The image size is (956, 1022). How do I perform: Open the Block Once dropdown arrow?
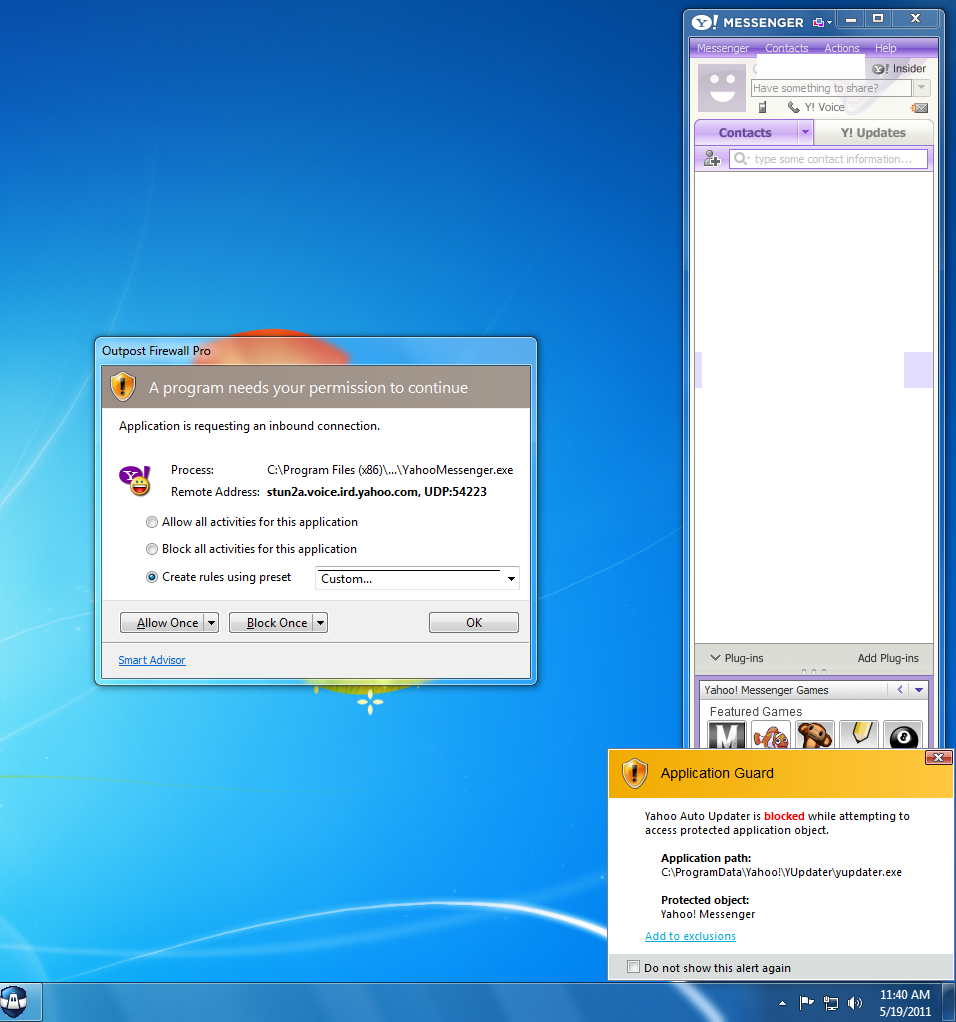coord(320,623)
